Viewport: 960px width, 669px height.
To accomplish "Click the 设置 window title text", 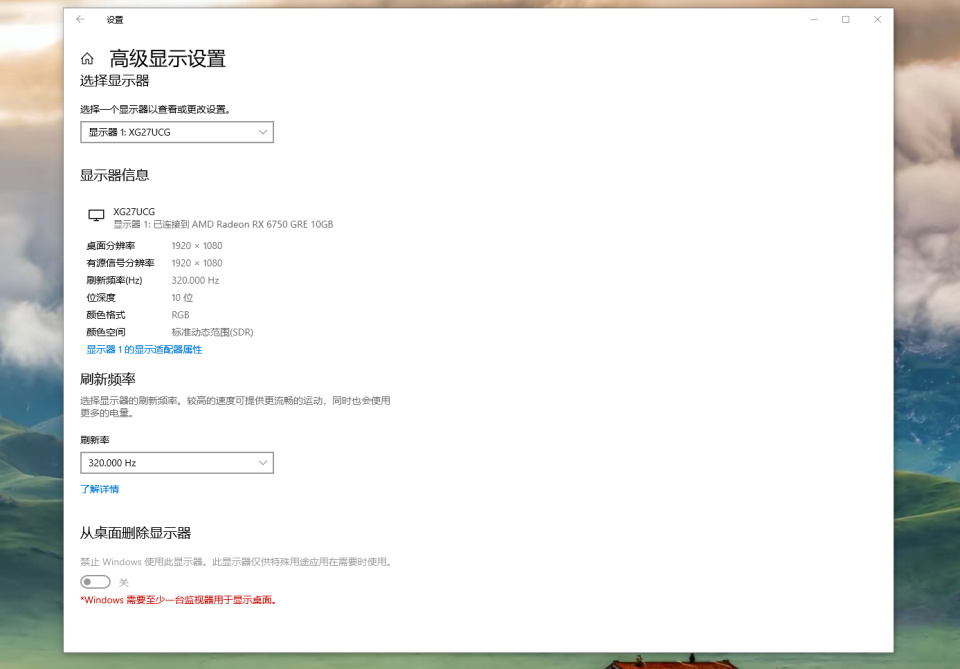I will [114, 20].
